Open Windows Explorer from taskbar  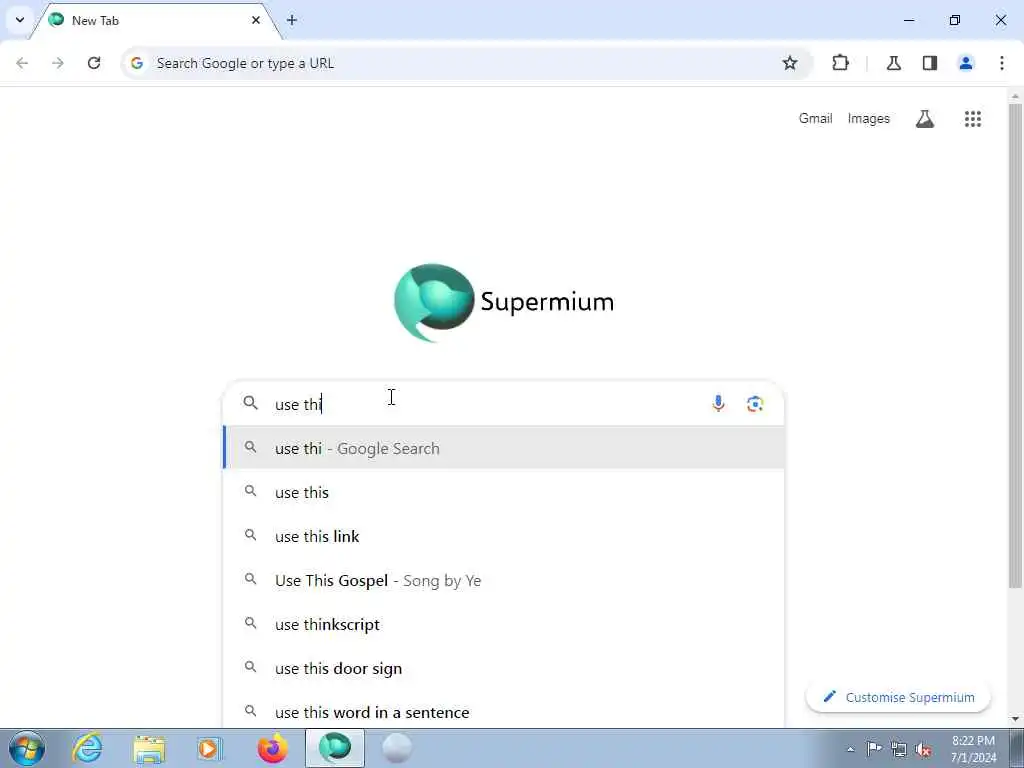(x=149, y=748)
